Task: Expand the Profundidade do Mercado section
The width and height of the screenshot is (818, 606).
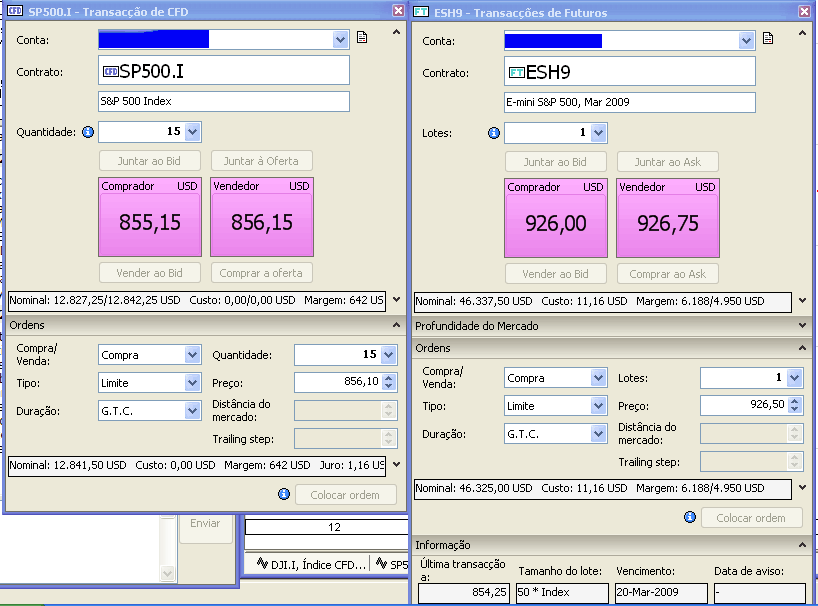Action: point(802,325)
